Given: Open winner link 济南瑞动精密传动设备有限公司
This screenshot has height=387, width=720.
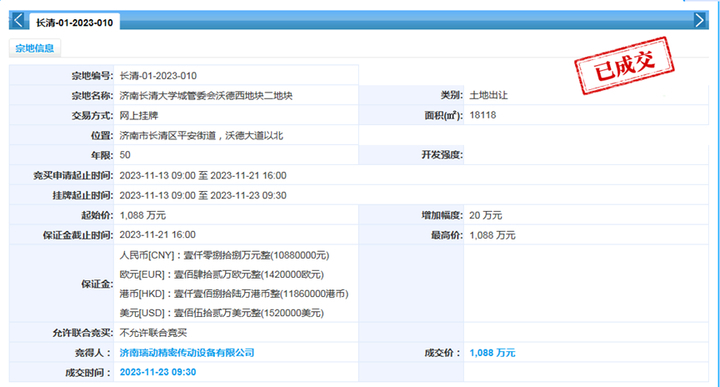Looking at the screenshot, I should click(x=187, y=353).
